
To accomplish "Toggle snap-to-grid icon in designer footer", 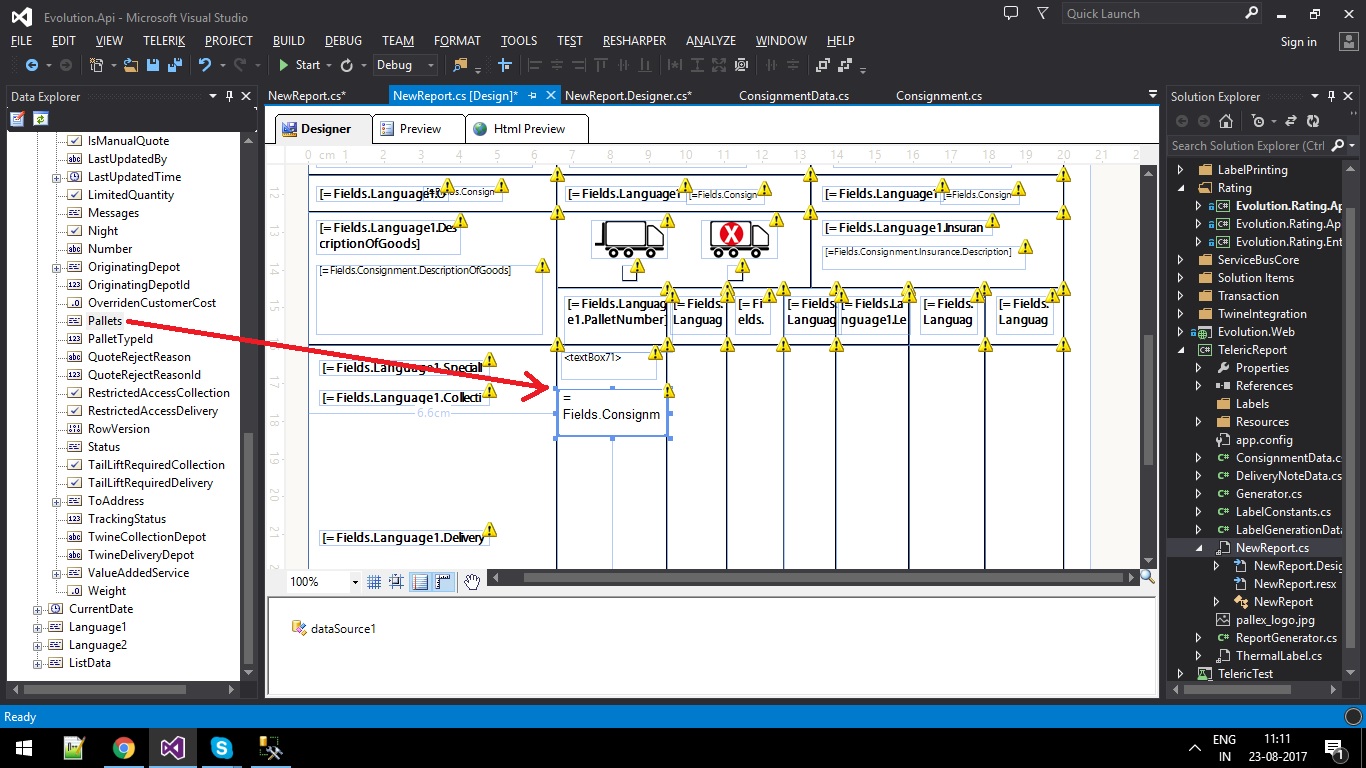I will [x=397, y=582].
